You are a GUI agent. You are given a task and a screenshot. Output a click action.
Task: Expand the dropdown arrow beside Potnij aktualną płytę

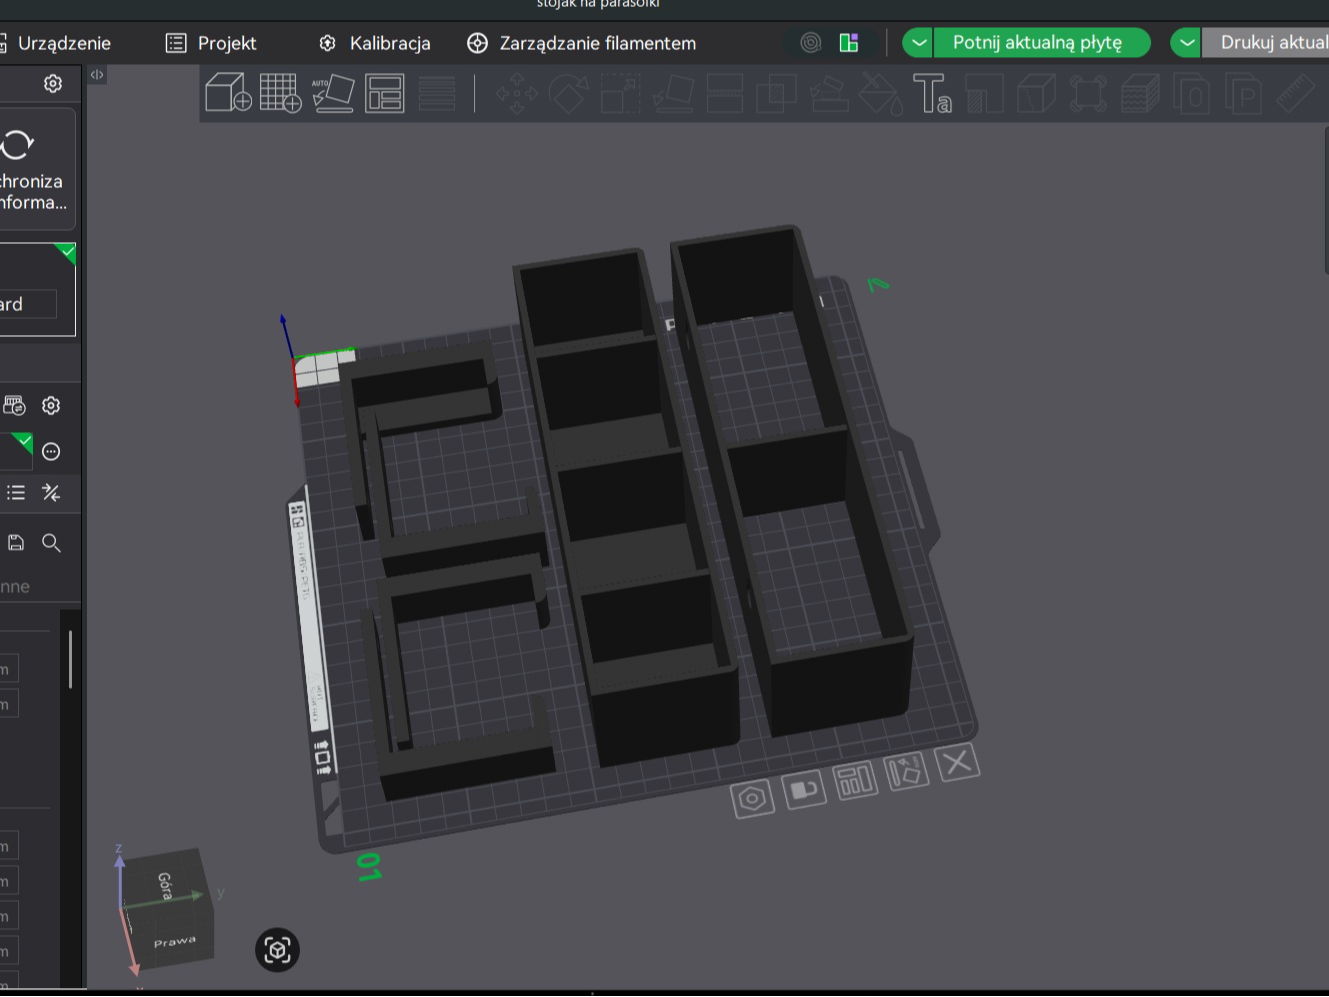pyautogui.click(x=918, y=43)
